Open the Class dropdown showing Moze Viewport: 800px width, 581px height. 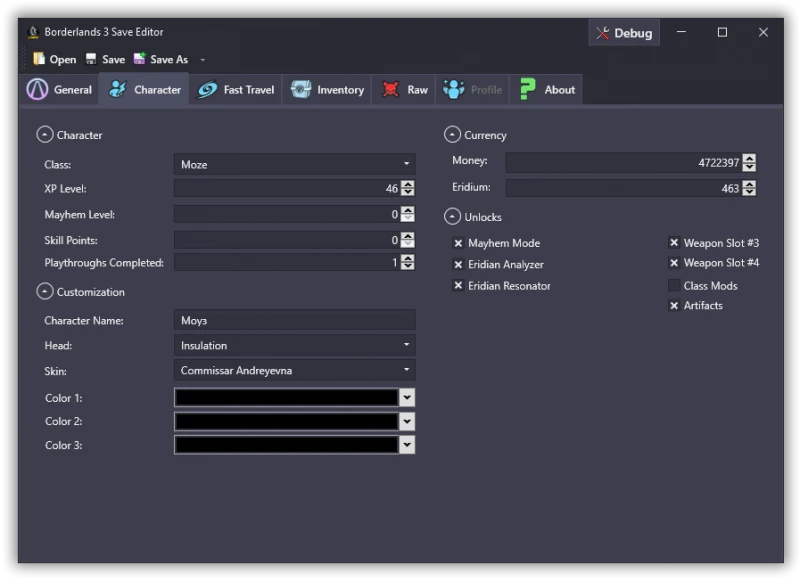click(x=294, y=164)
